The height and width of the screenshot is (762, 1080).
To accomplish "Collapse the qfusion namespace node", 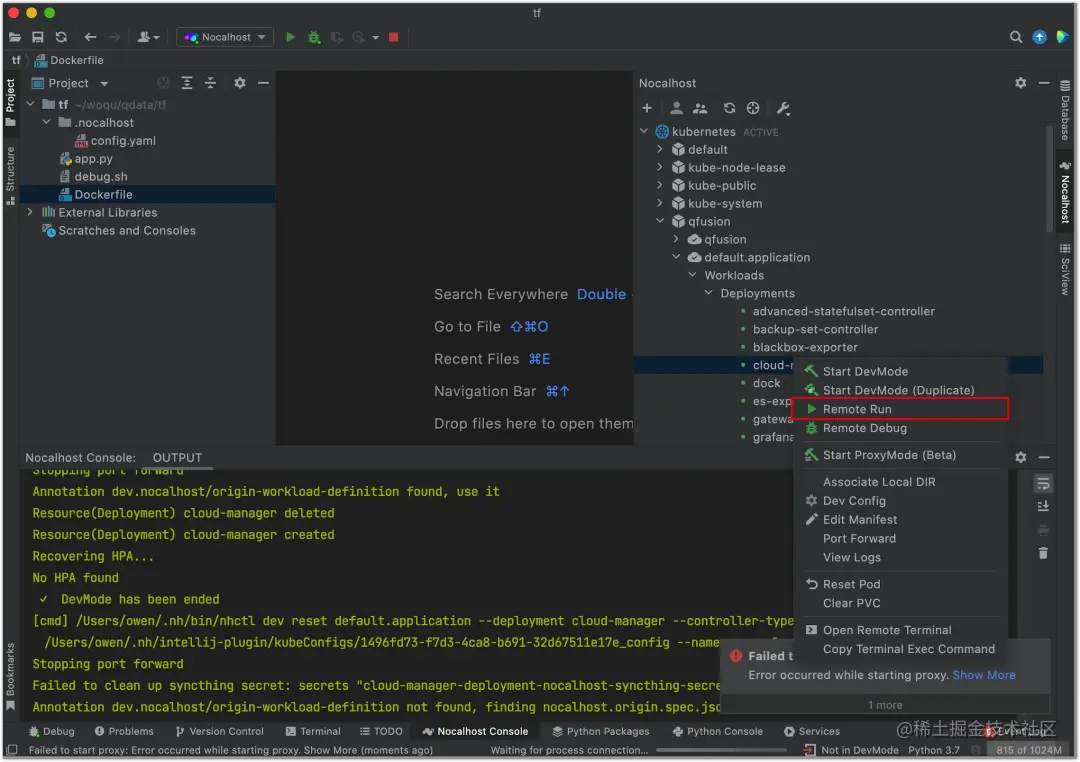I will click(660, 220).
